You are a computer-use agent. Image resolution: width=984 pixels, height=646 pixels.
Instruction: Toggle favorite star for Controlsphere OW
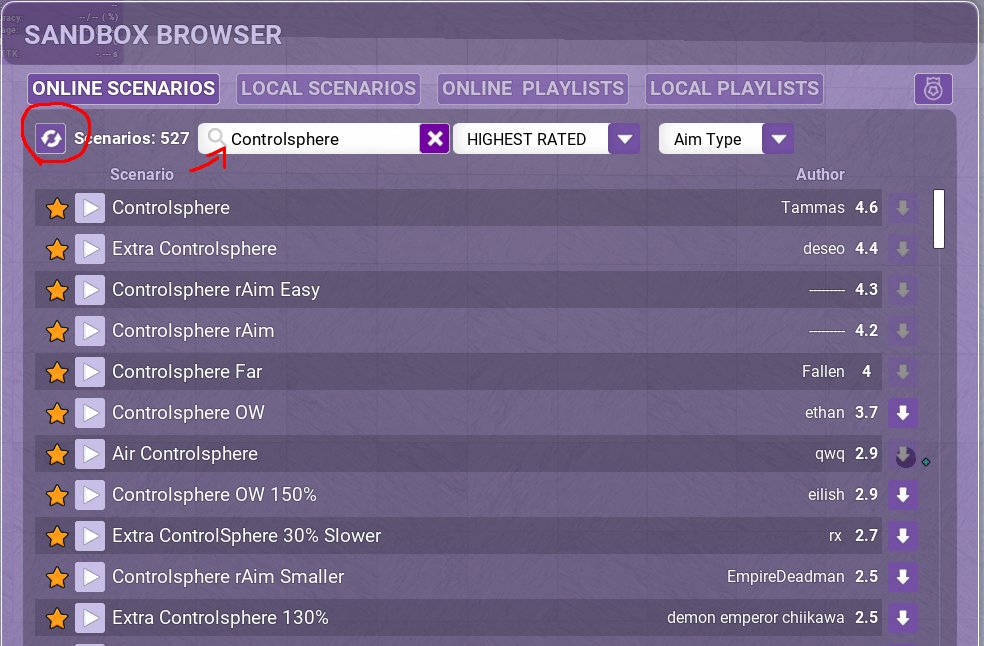click(x=57, y=413)
